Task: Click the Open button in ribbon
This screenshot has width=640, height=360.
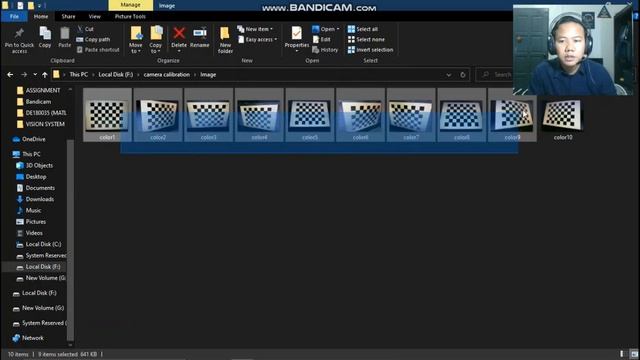Action: click(326, 29)
